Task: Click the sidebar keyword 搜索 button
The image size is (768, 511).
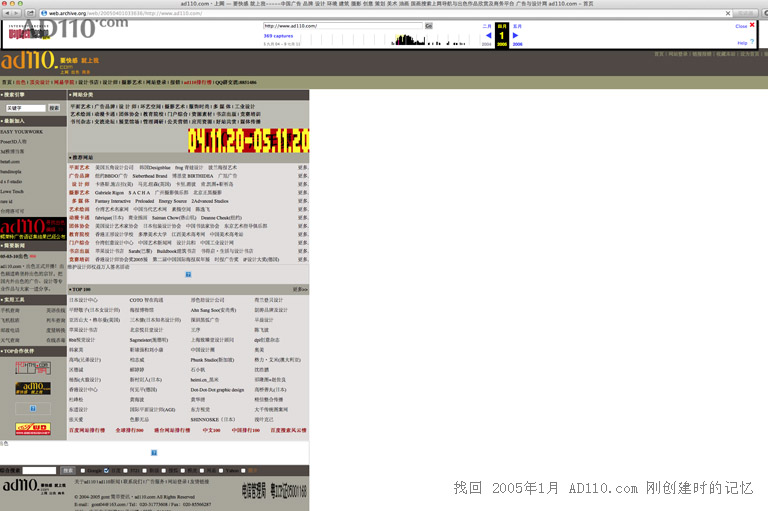Action: (54, 108)
